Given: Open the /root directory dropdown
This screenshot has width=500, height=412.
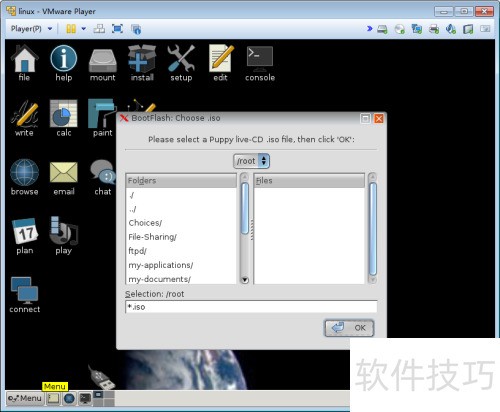Looking at the screenshot, I should tap(251, 161).
